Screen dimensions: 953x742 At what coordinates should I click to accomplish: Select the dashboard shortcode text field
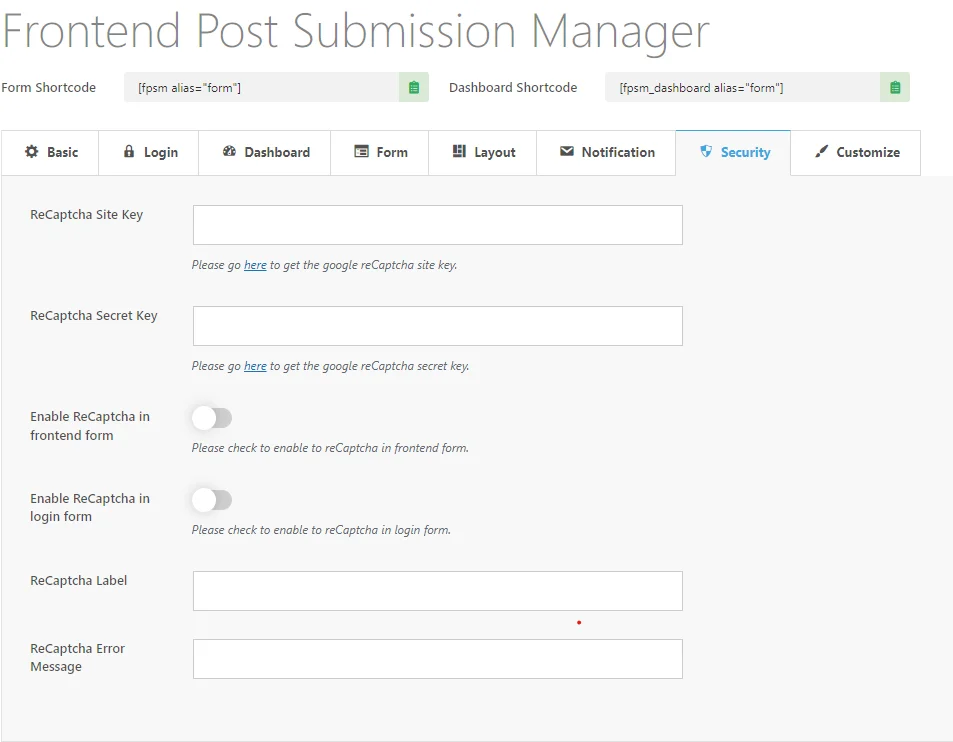[742, 88]
